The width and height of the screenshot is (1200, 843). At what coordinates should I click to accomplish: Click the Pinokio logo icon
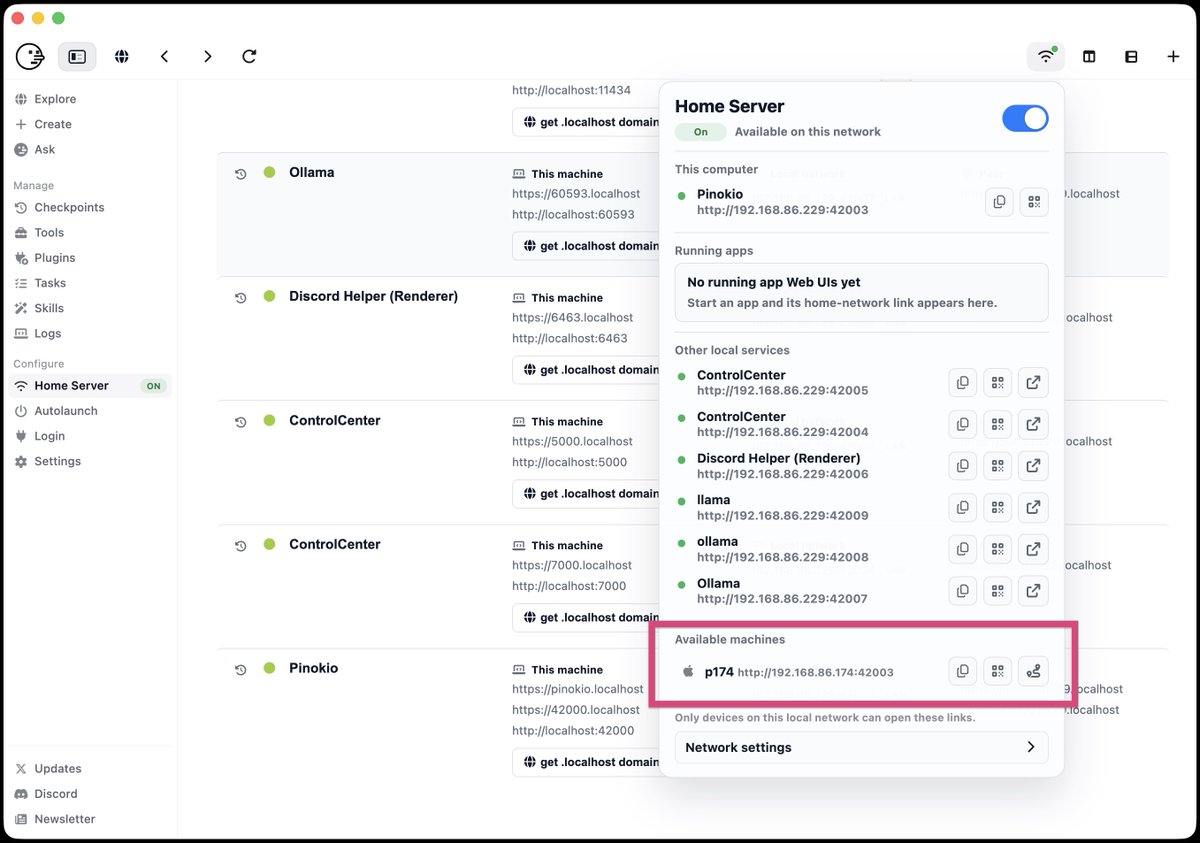tap(30, 56)
